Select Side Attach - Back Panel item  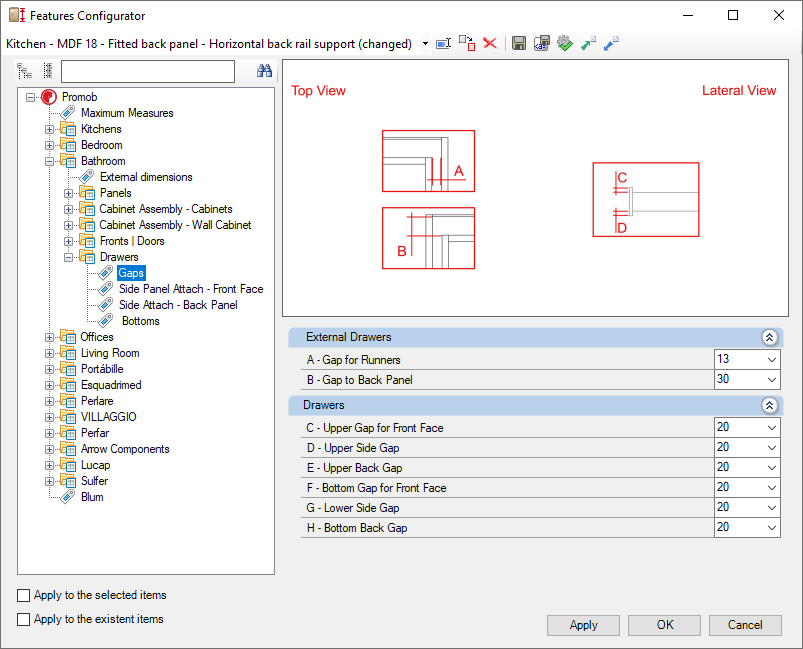pos(178,305)
